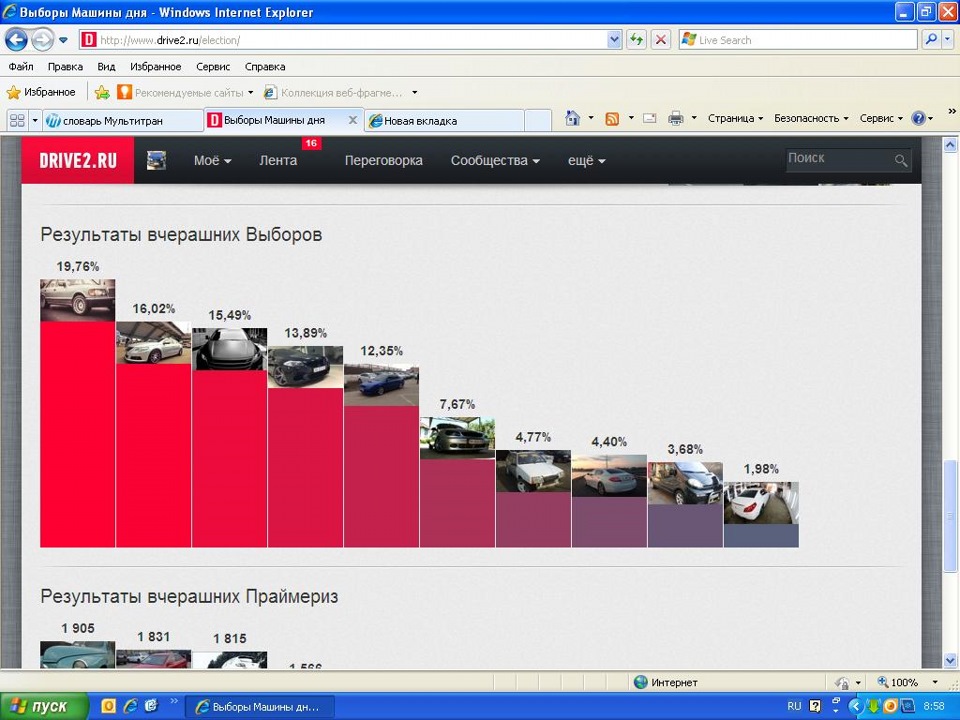Open the 12,35% blue car photo
The height and width of the screenshot is (720, 960).
(381, 384)
